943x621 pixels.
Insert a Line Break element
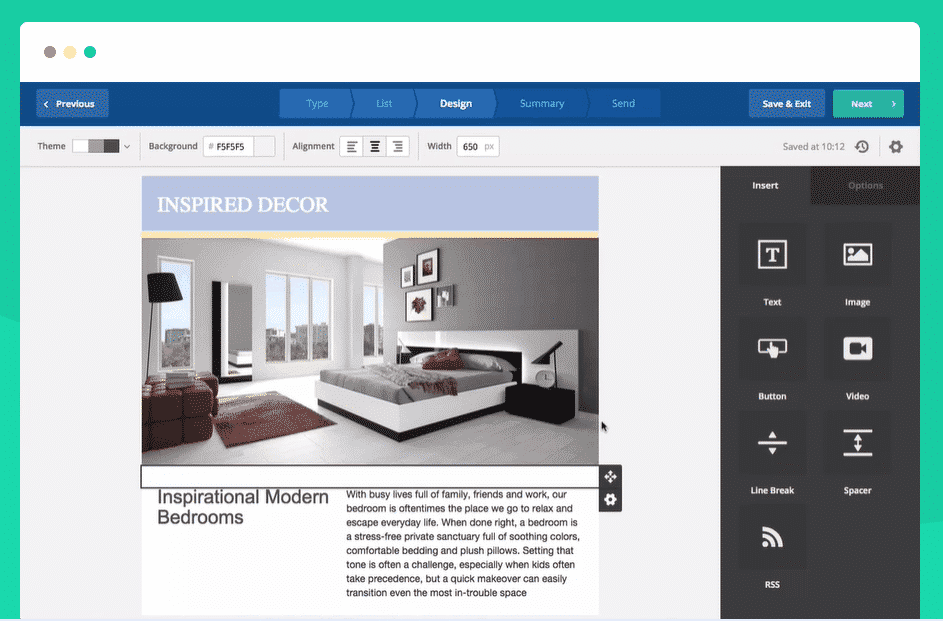click(772, 443)
